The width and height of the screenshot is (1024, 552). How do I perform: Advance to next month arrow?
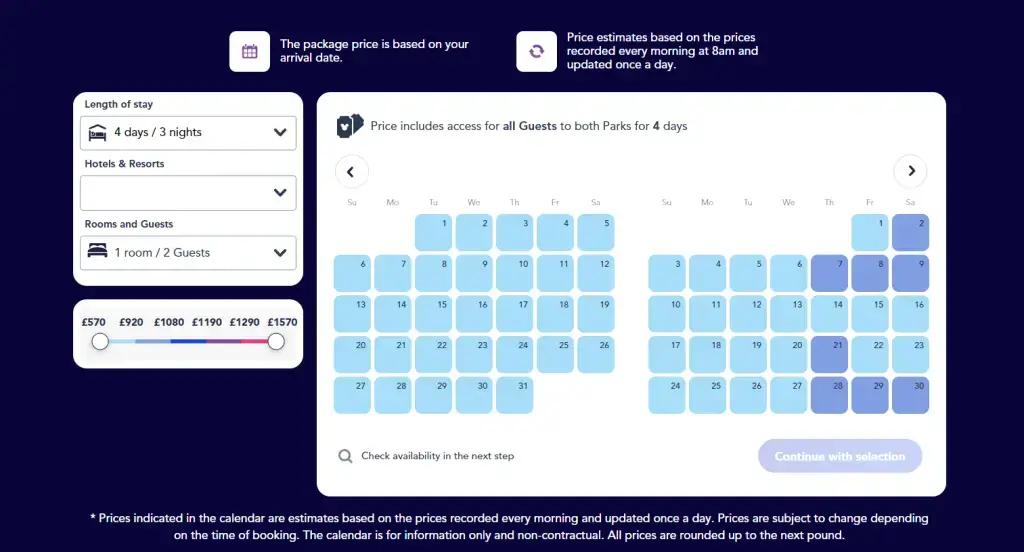click(x=910, y=171)
